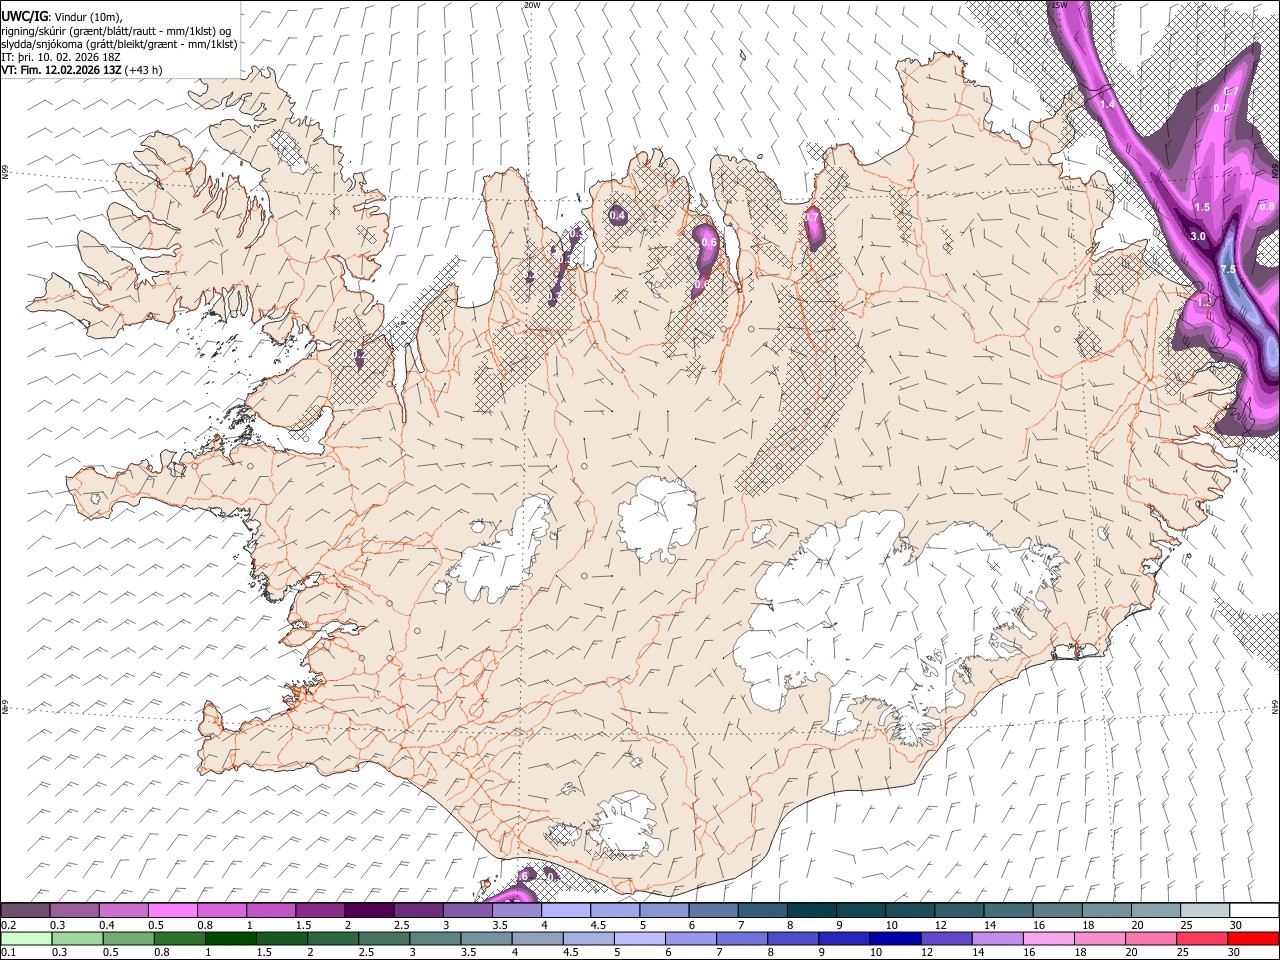The height and width of the screenshot is (960, 1280).
Task: Select lower legend bright red swatch above 30
Action: (1252, 938)
